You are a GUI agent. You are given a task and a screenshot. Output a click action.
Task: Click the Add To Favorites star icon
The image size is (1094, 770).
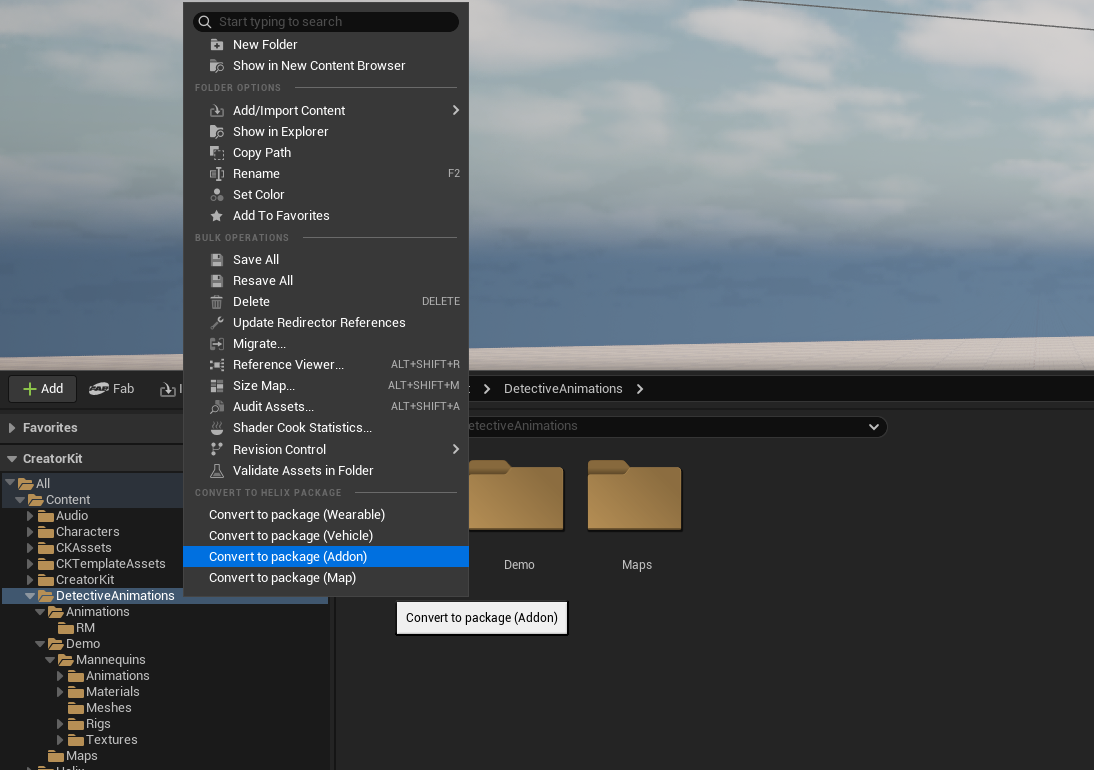(217, 216)
